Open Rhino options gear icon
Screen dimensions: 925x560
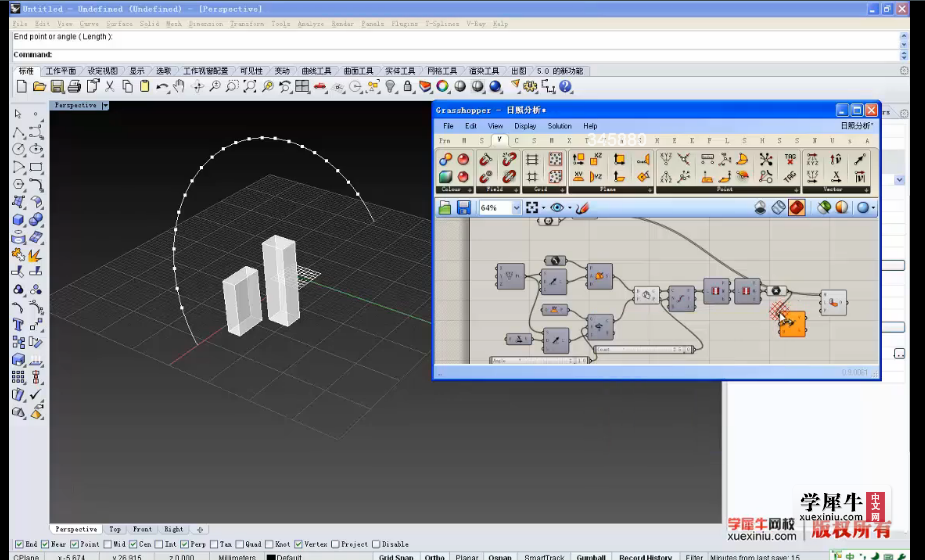(530, 87)
